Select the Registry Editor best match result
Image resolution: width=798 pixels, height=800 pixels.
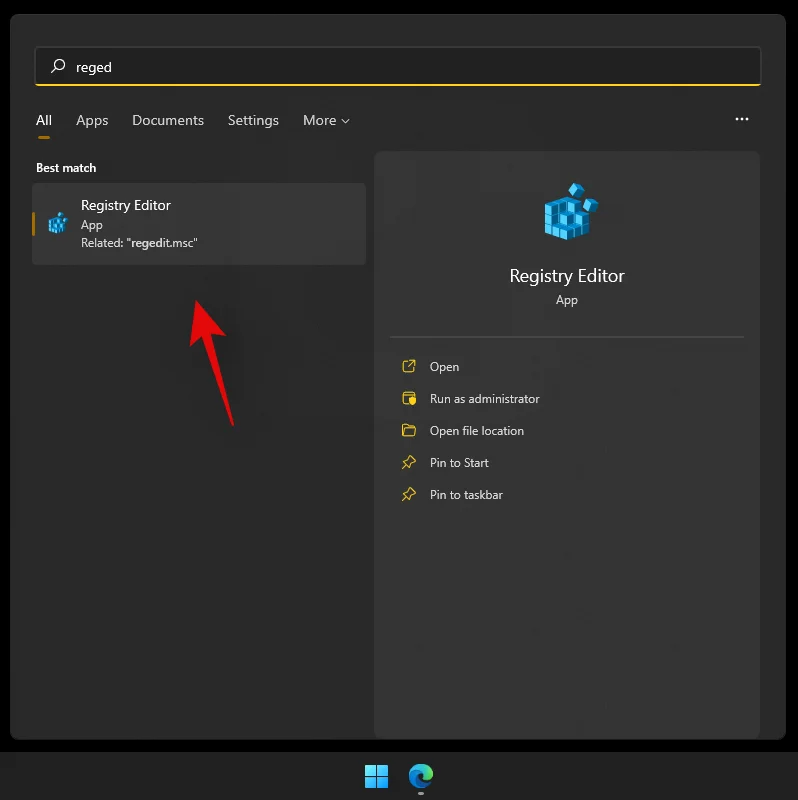(199, 223)
